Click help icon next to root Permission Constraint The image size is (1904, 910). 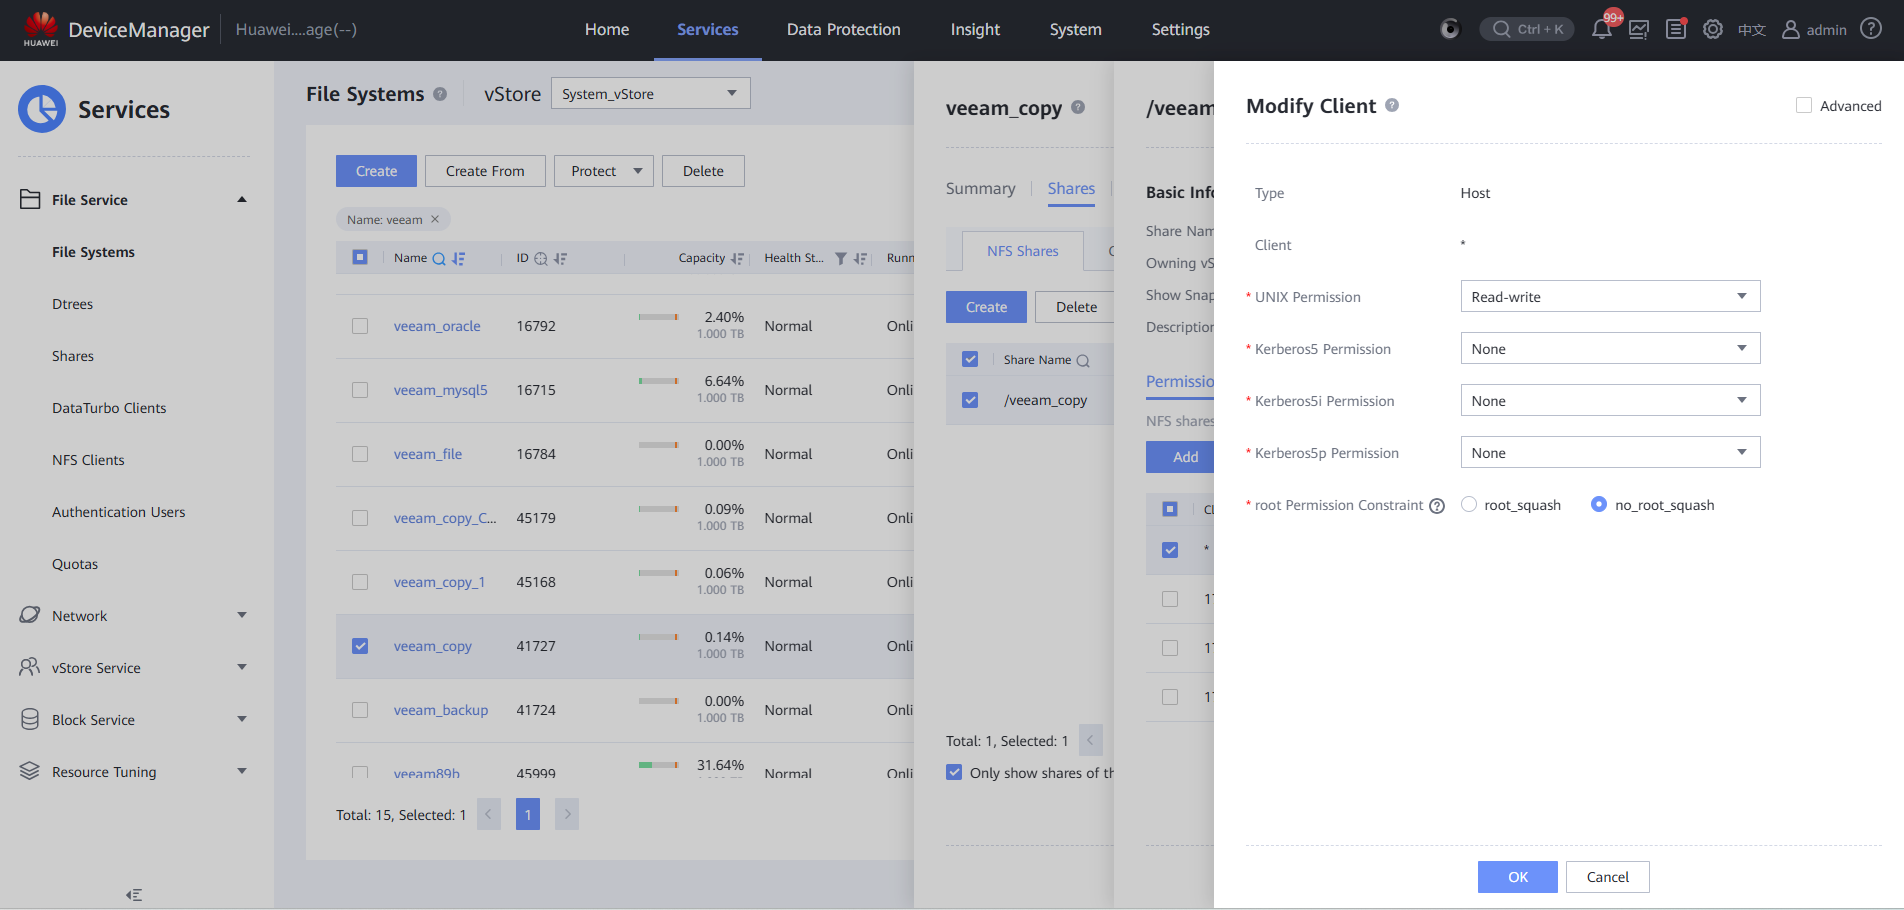coord(1437,506)
